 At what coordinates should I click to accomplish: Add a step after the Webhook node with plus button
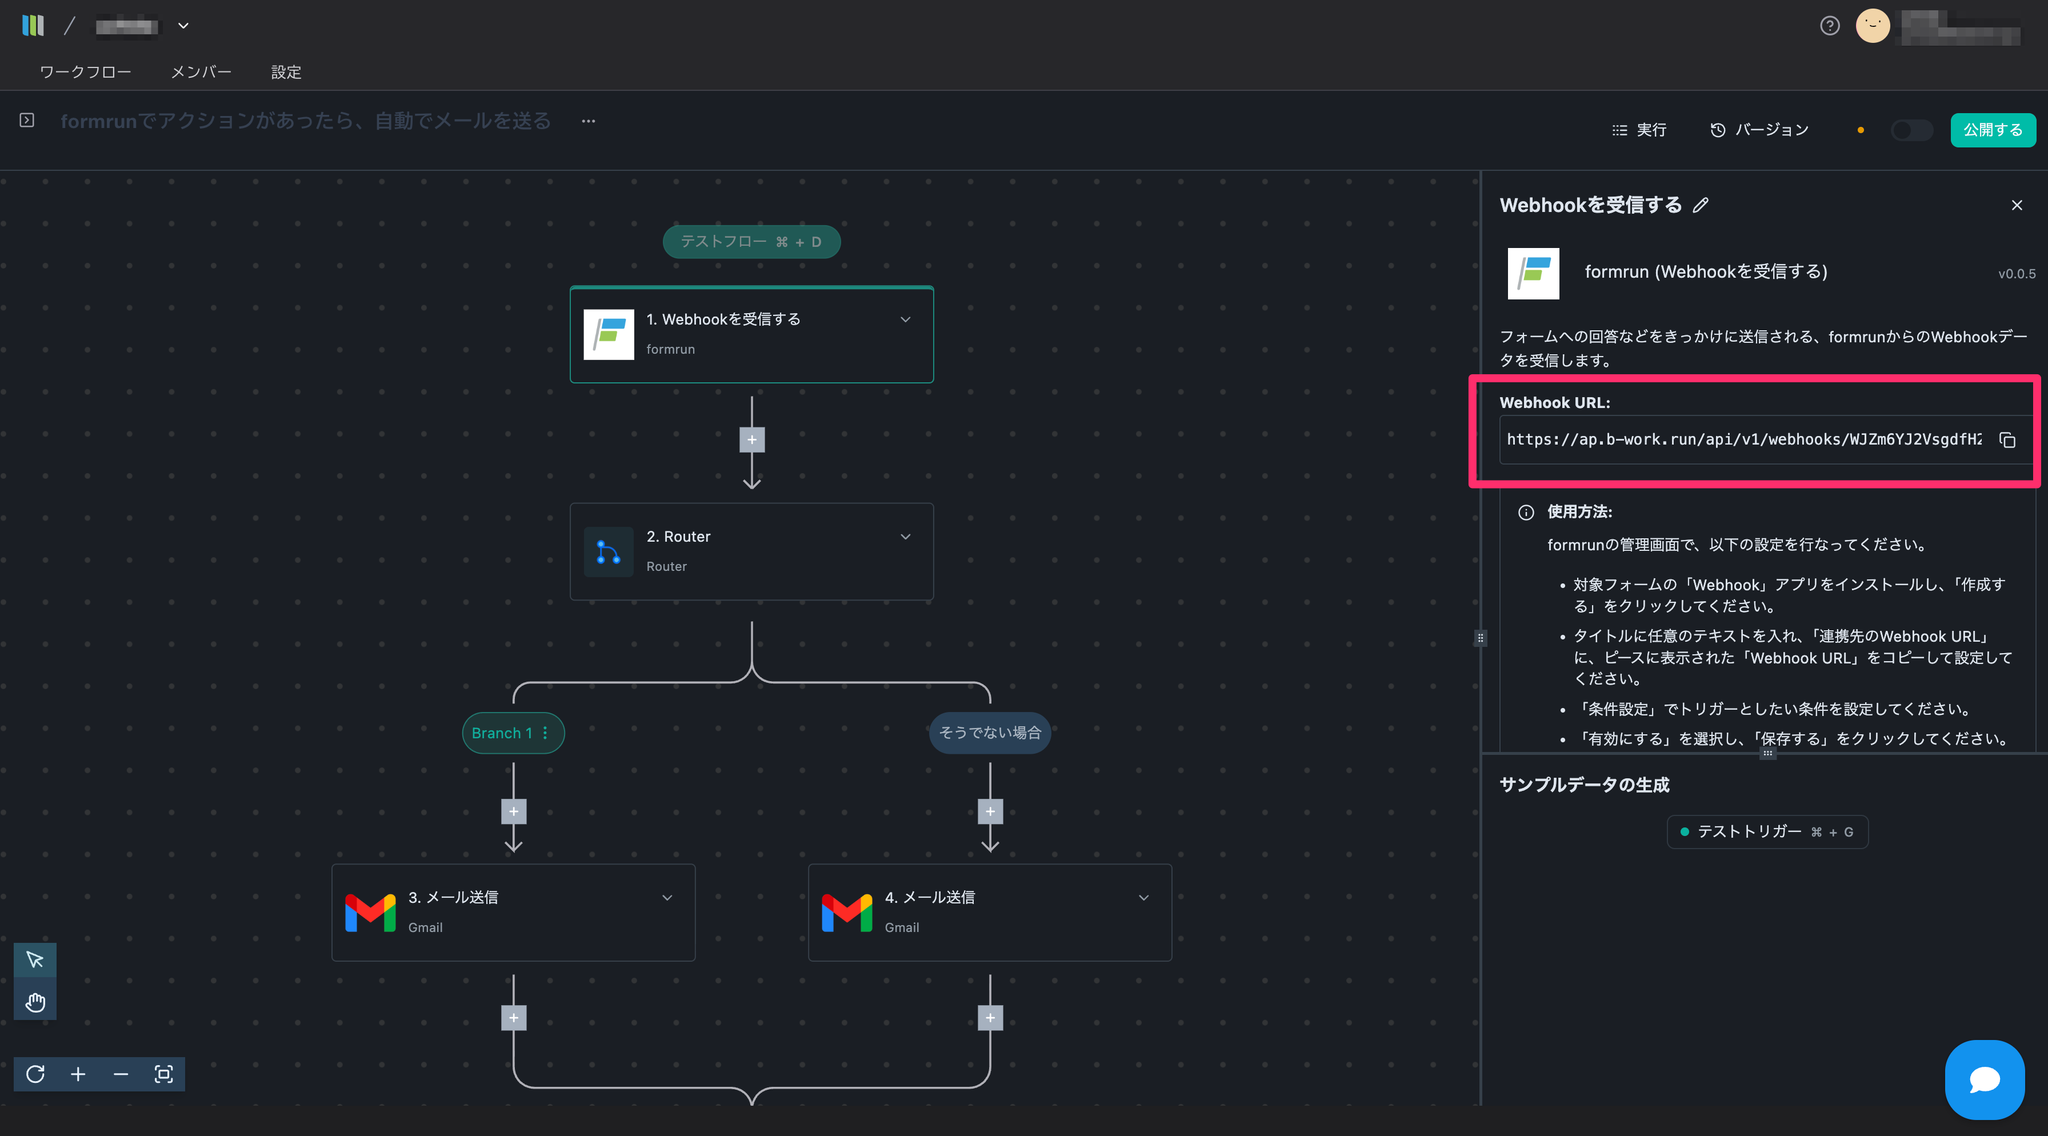752,440
